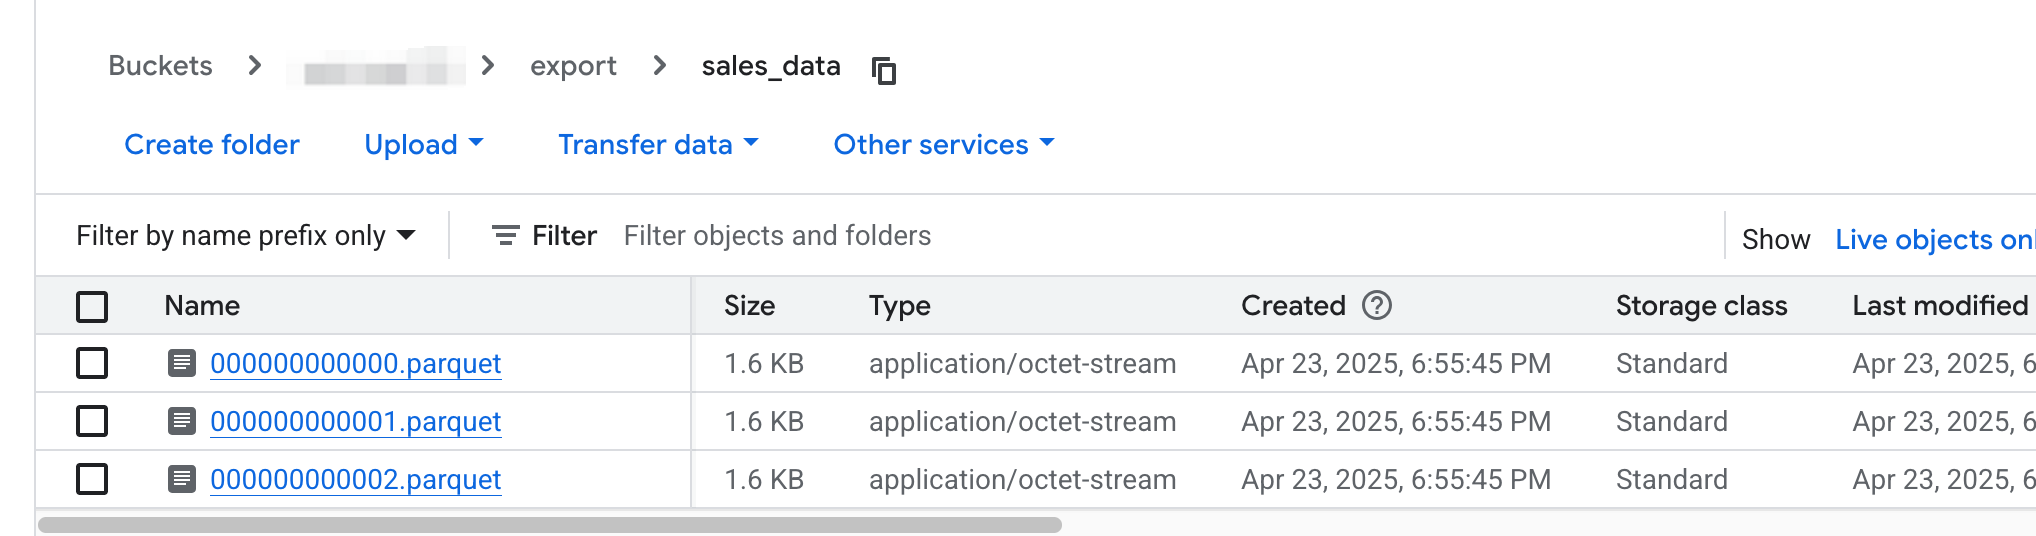Click the help icon next to Created
Screen dimensions: 2036x536
pyautogui.click(x=1377, y=305)
